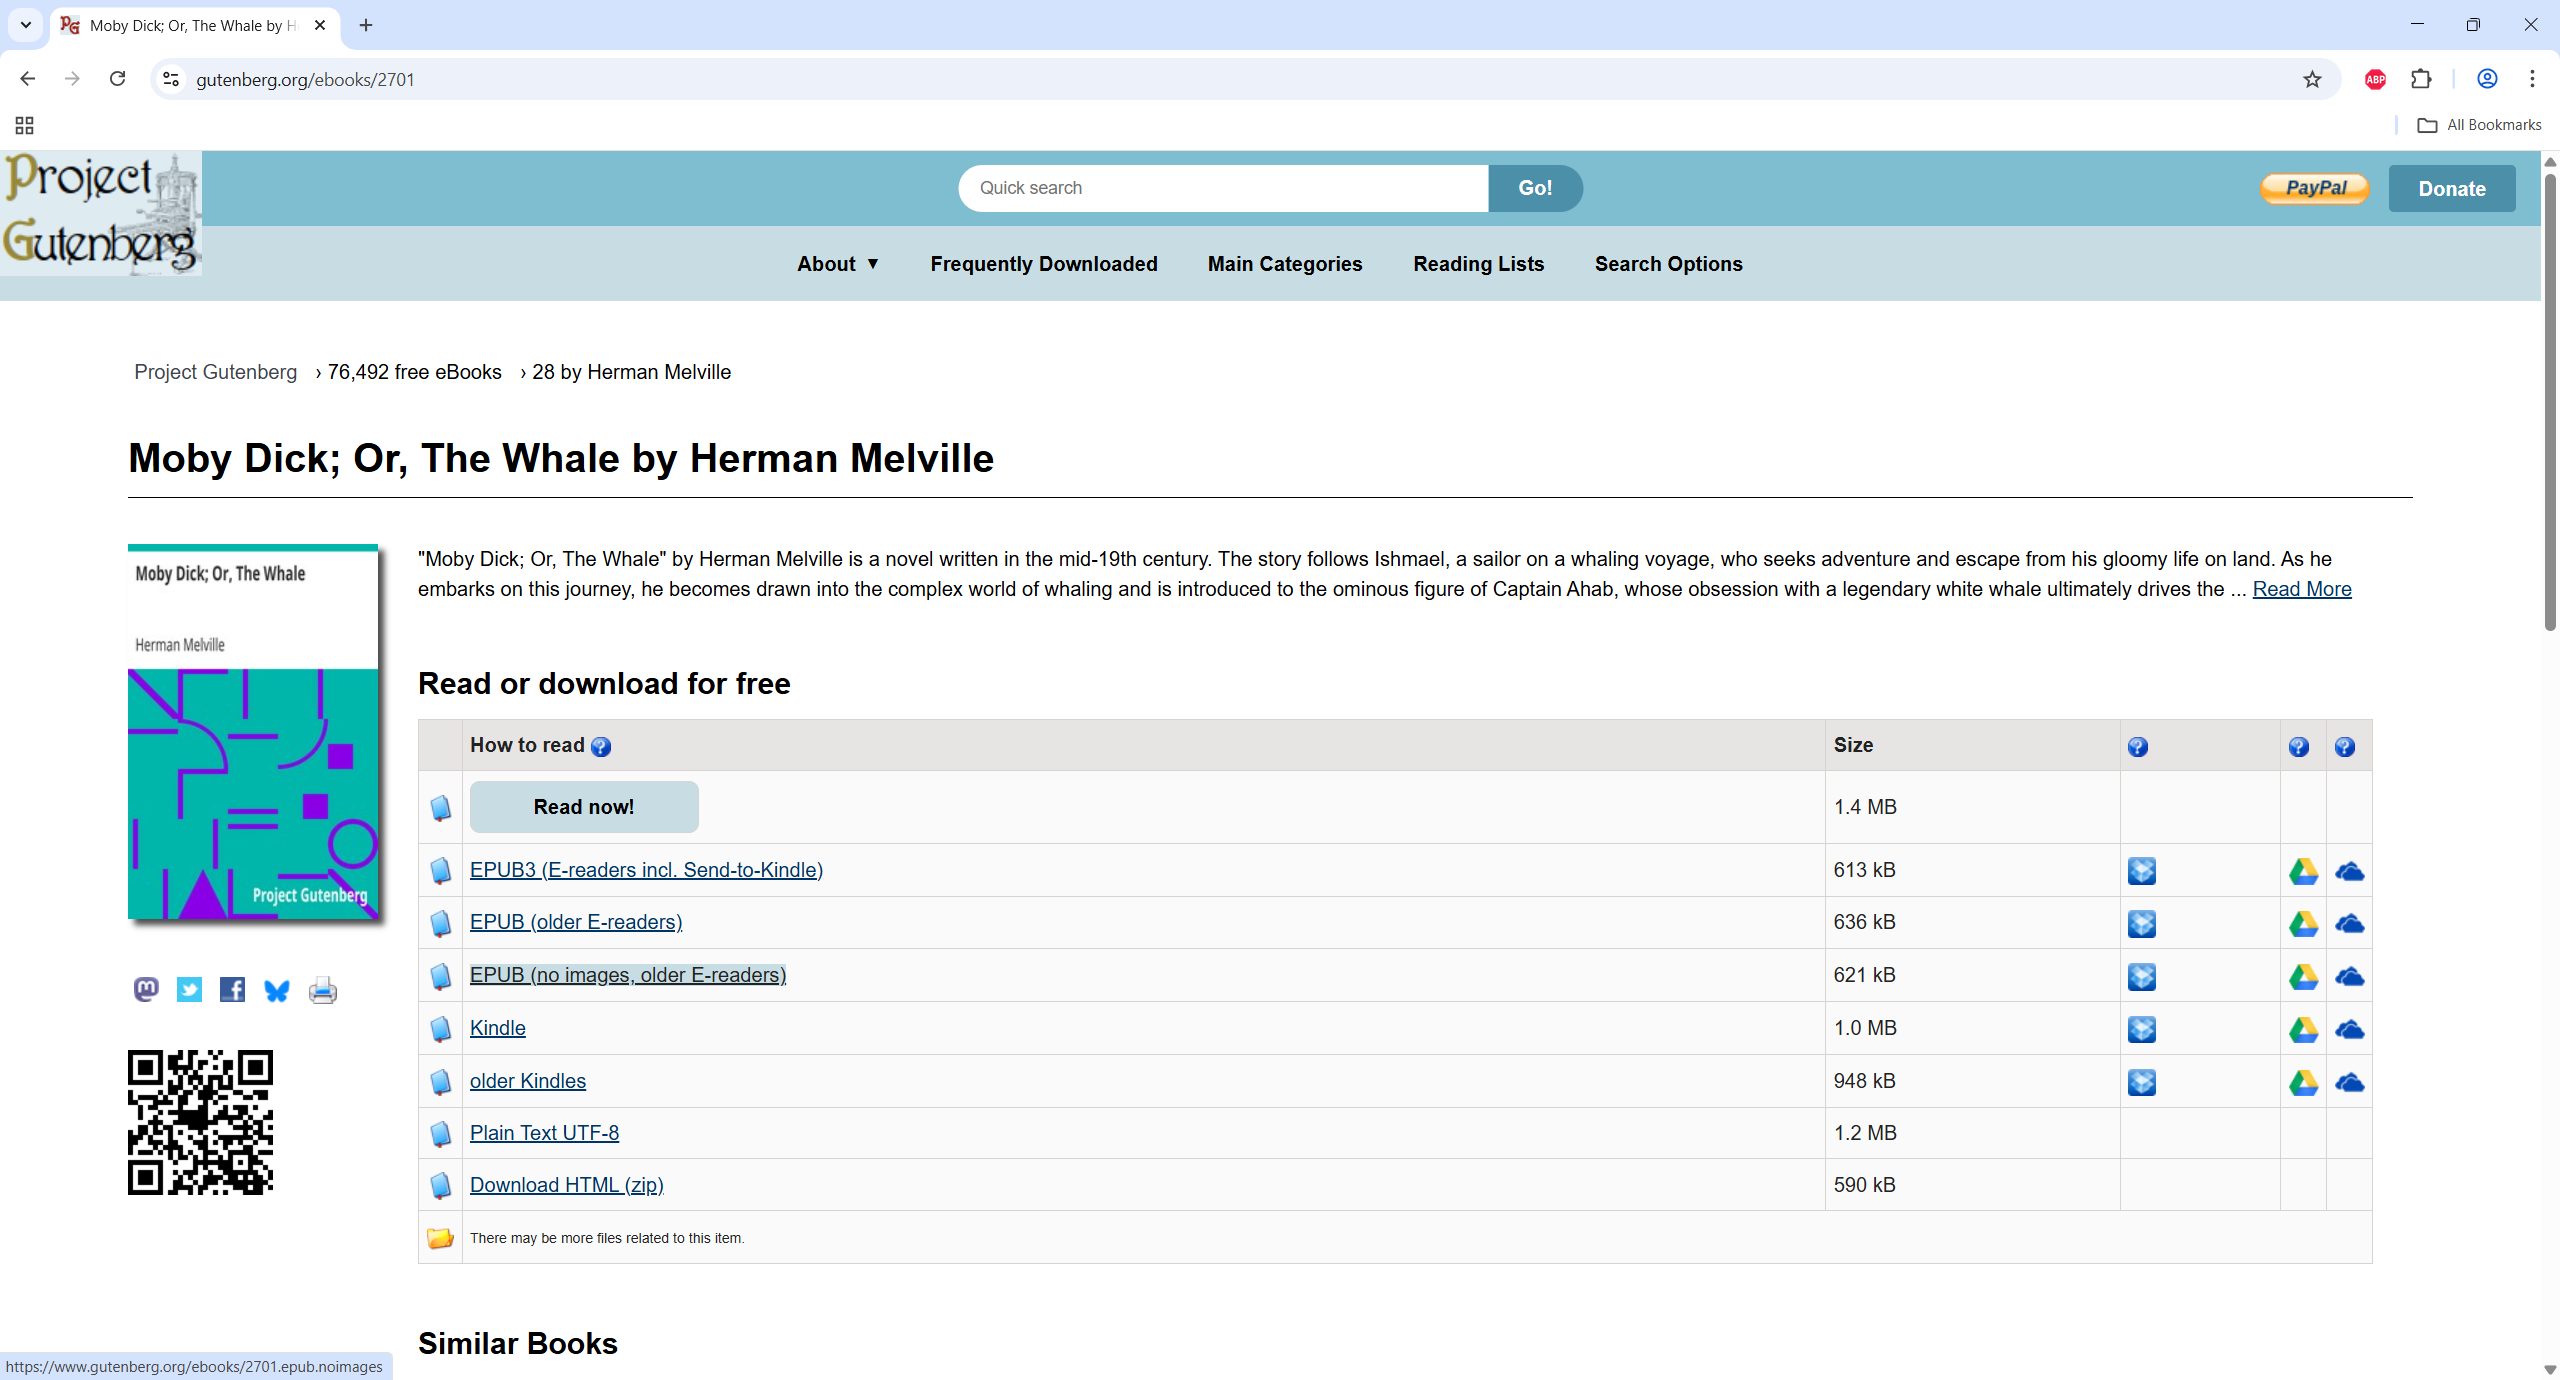Click the Mastodon share icon
This screenshot has height=1380, width=2560.
146,990
